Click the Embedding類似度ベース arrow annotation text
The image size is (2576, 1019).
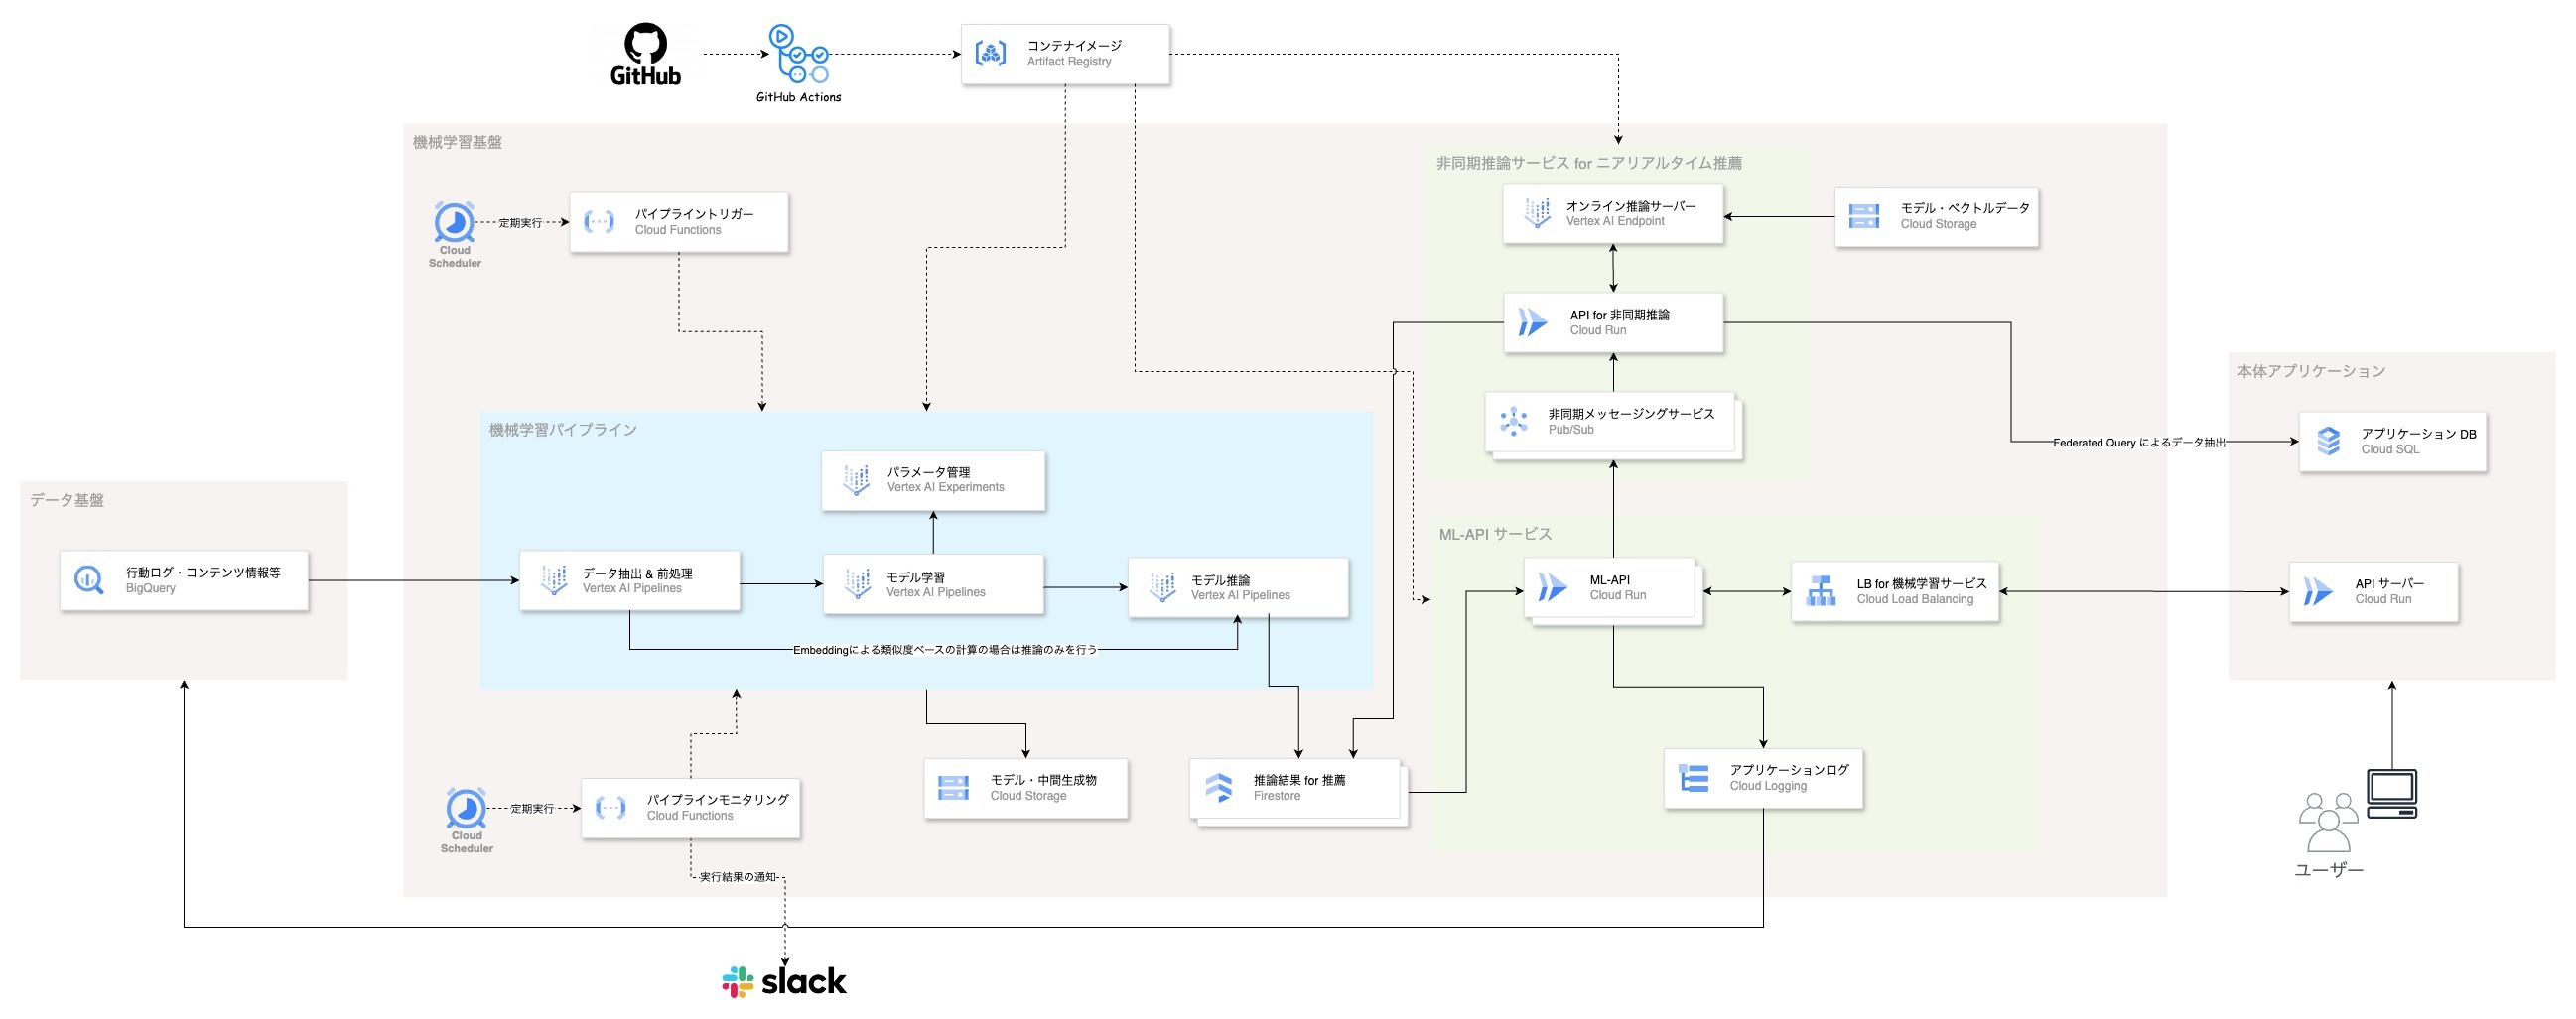point(945,650)
